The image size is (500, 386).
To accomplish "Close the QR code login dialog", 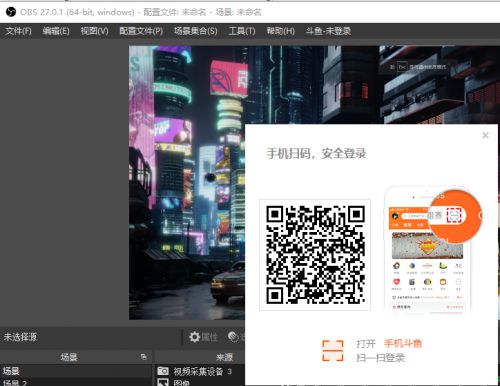I will (x=485, y=135).
